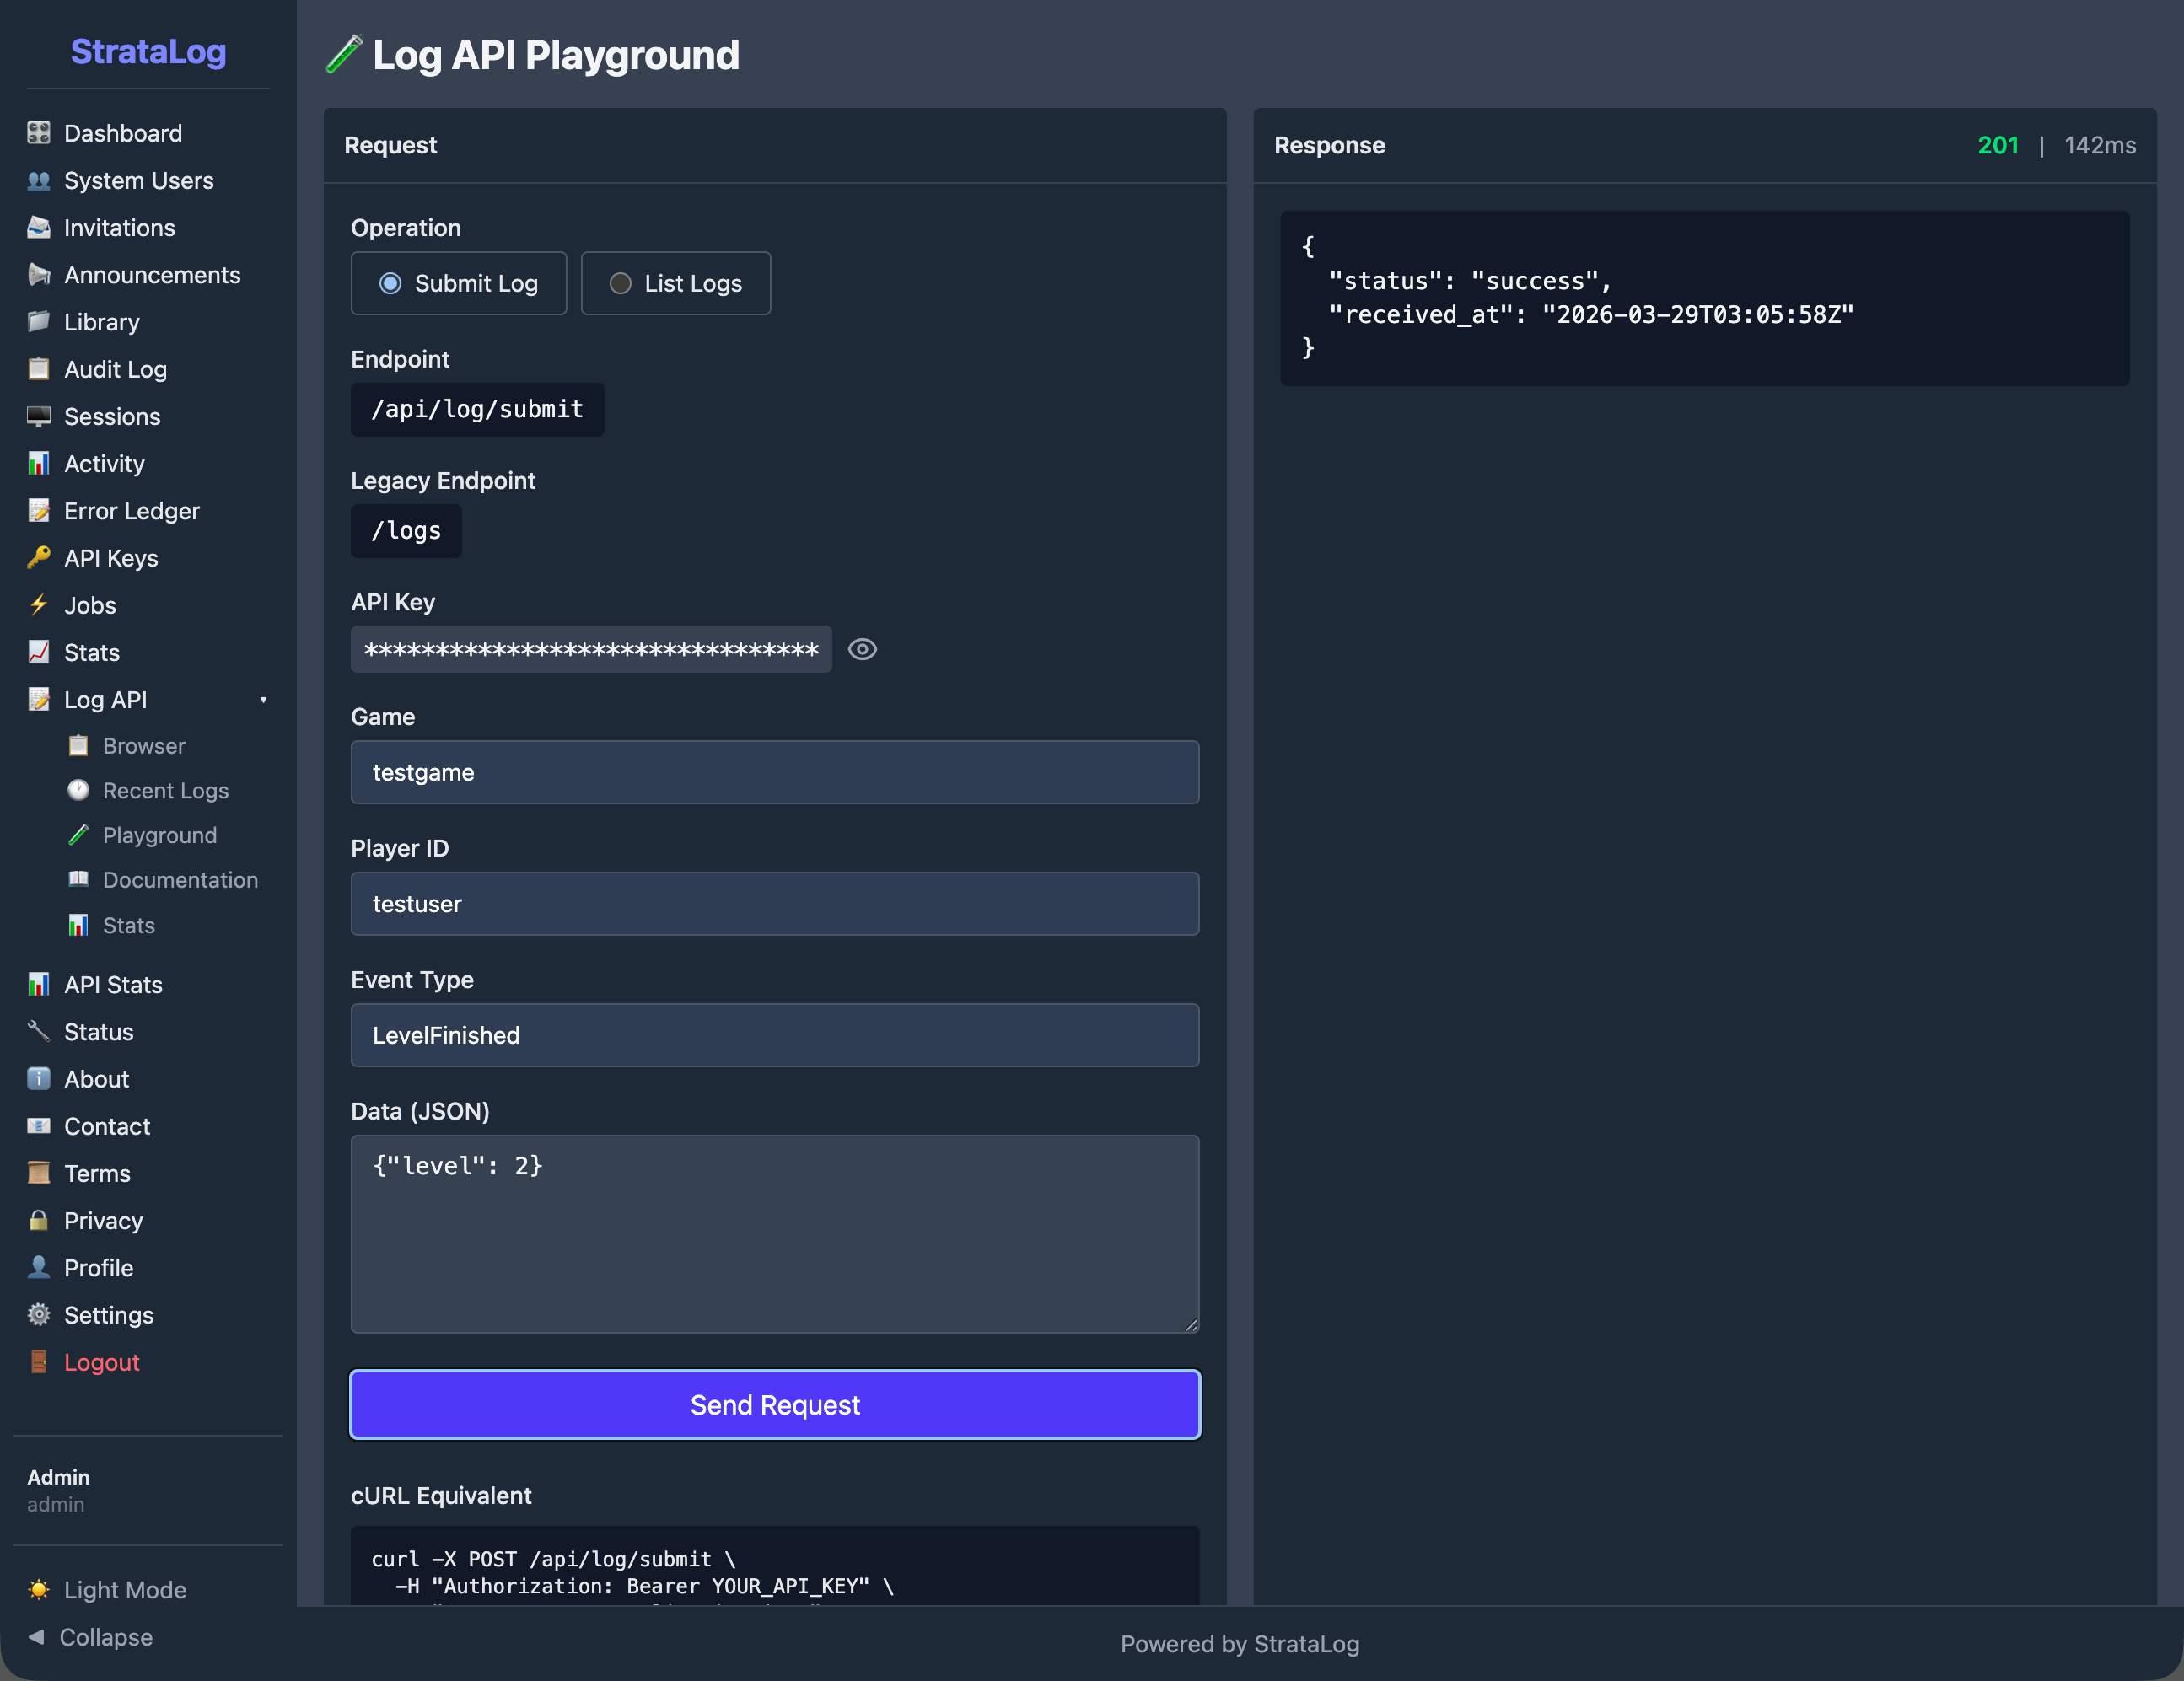This screenshot has width=2184, height=1681.
Task: Collapse the Log API submenu
Action: coord(263,699)
